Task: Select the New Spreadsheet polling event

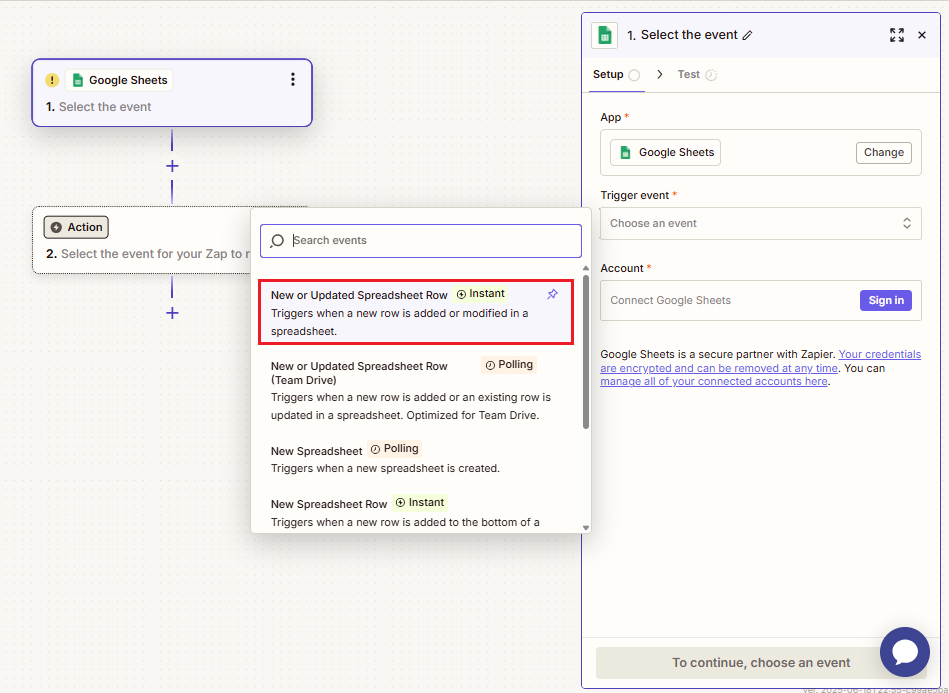Action: click(x=416, y=459)
